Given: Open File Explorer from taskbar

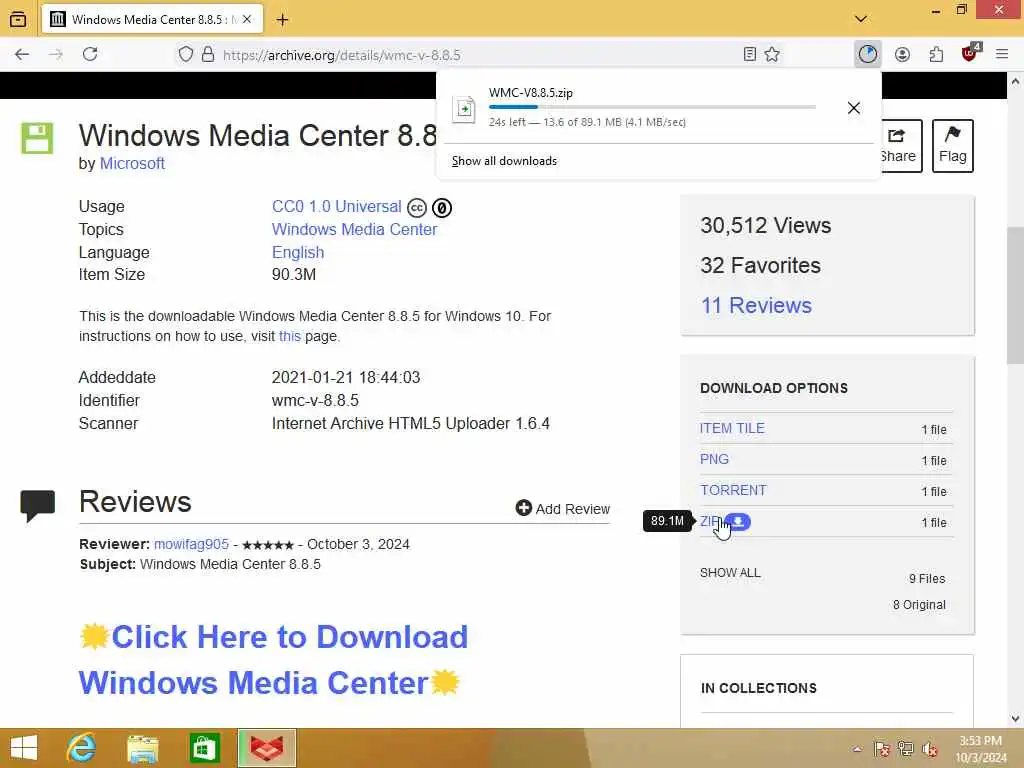Looking at the screenshot, I should pyautogui.click(x=143, y=748).
